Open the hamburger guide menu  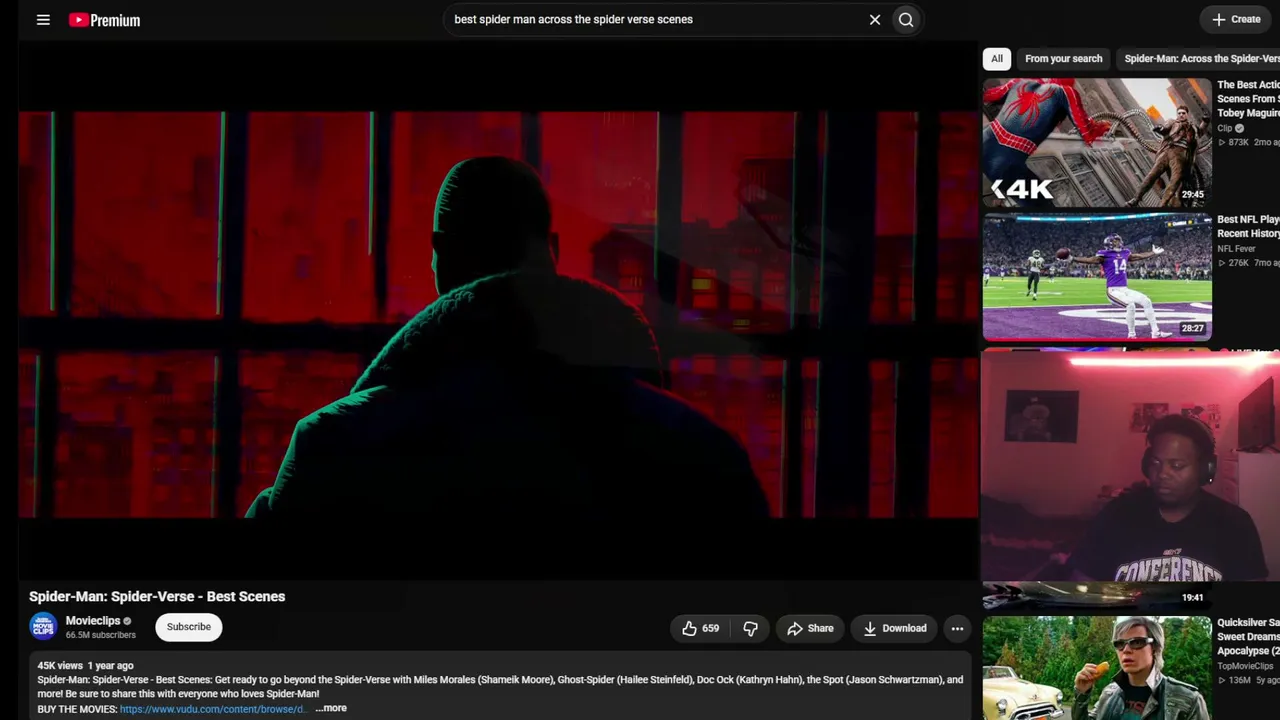(x=43, y=19)
